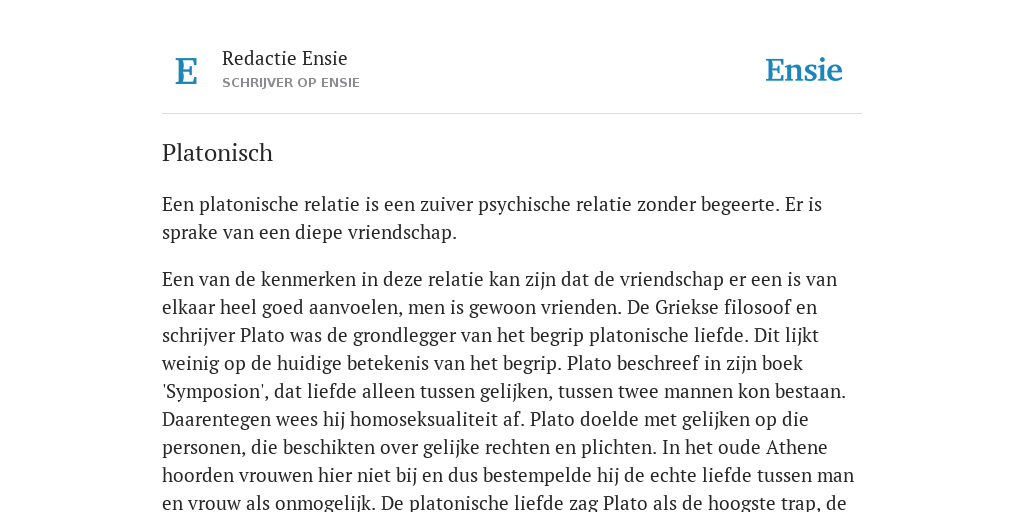Click the Redactie Ensie author name
Screen dimensions: 1024x512
coord(285,58)
